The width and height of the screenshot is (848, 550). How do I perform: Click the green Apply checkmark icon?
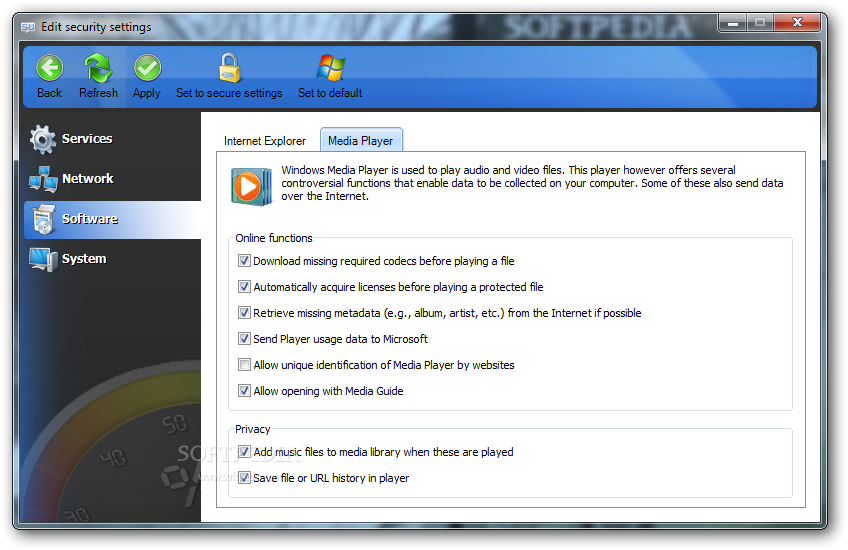147,68
